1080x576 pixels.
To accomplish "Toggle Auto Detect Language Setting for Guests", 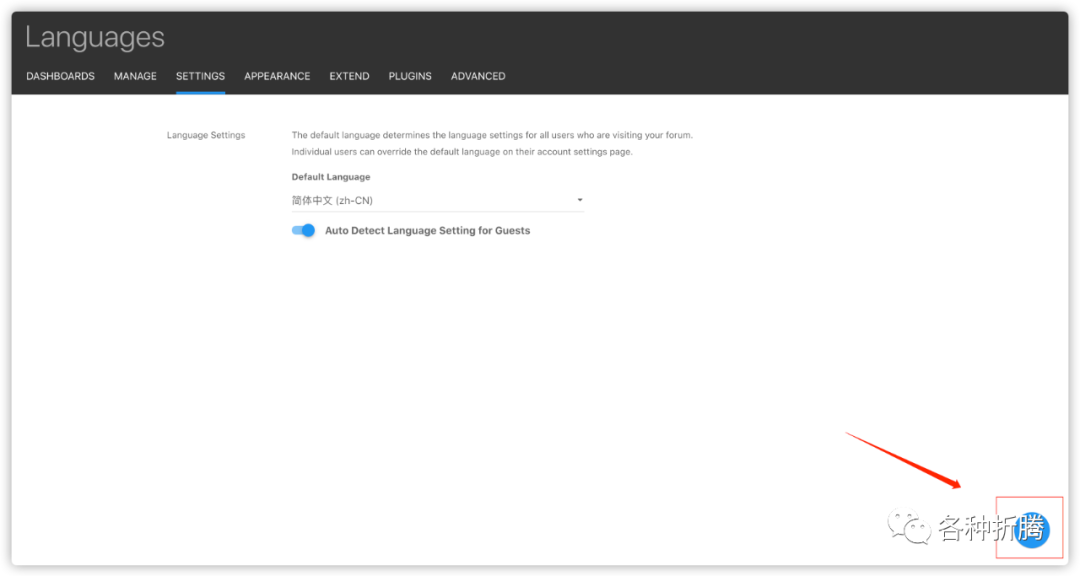I will point(303,231).
